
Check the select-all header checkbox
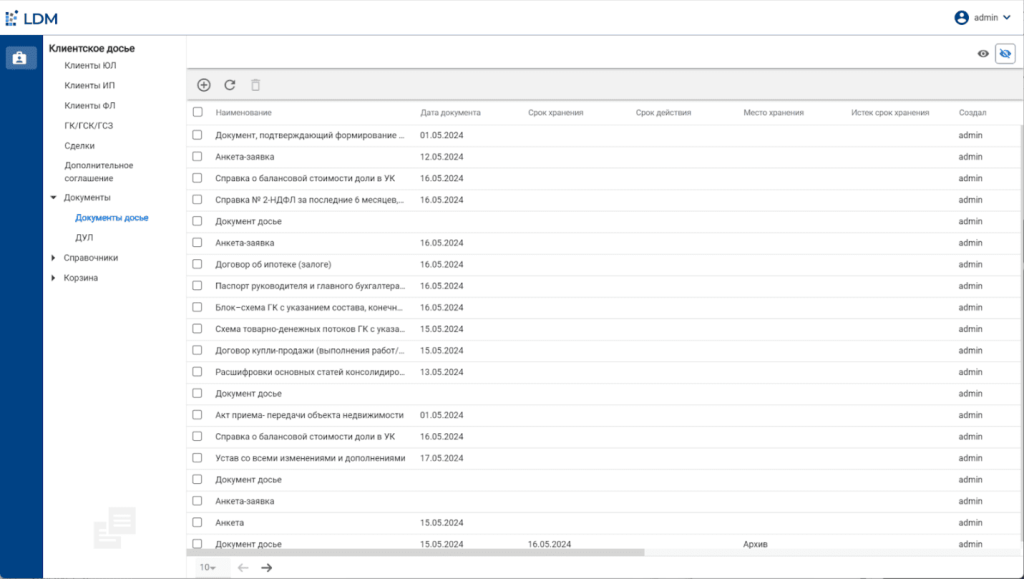coord(198,113)
